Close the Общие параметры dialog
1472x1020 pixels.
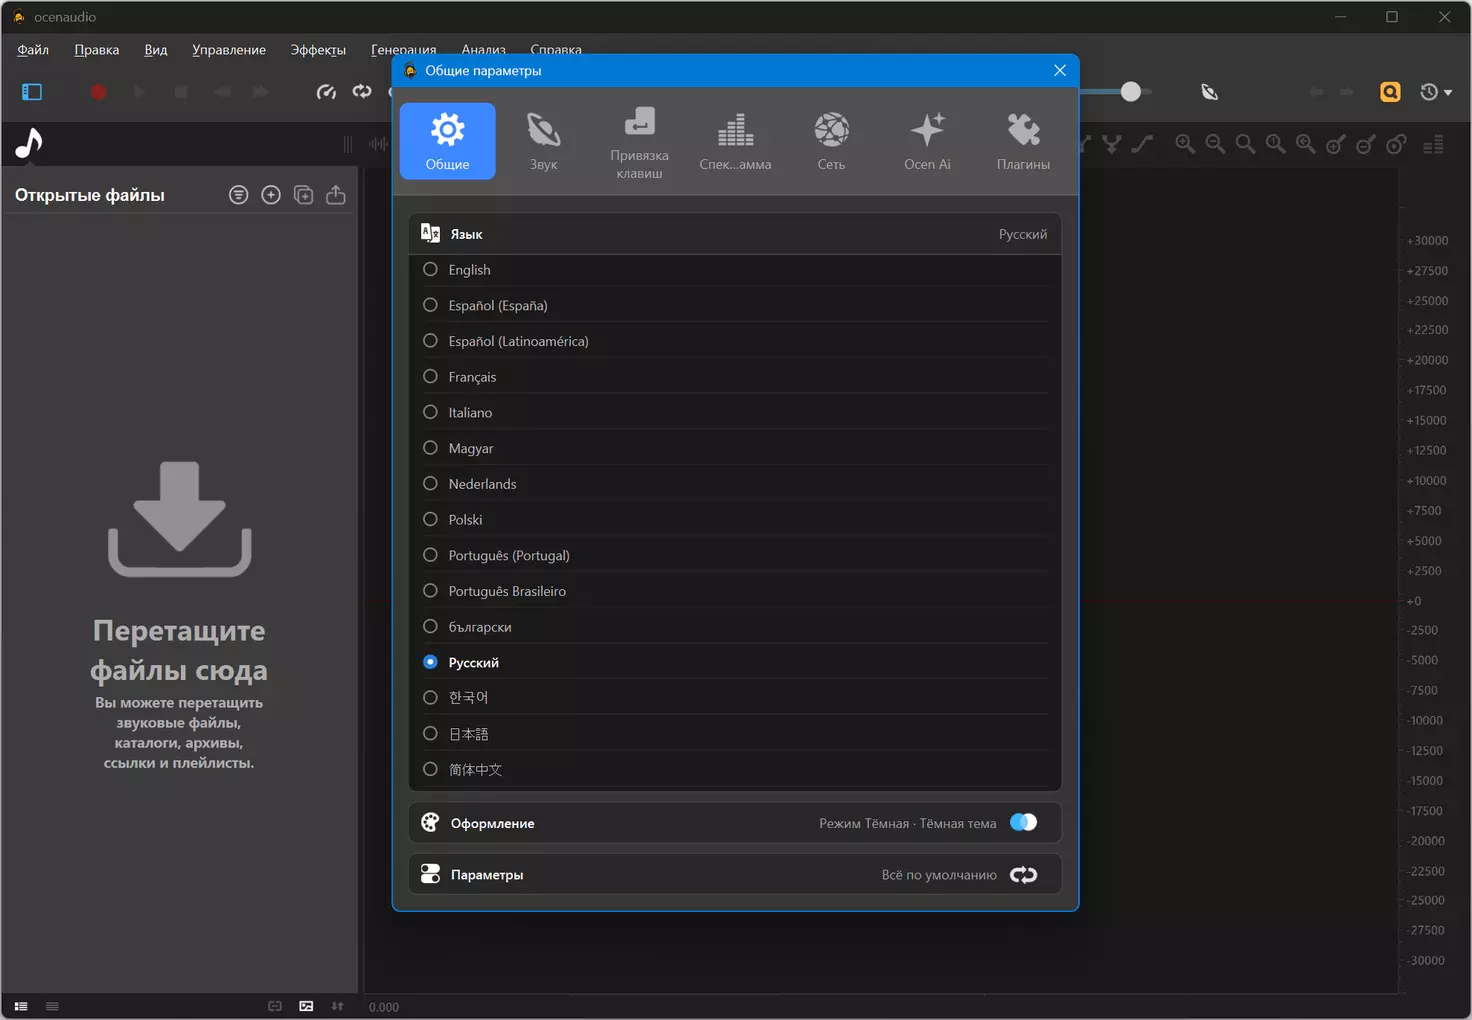[1060, 70]
